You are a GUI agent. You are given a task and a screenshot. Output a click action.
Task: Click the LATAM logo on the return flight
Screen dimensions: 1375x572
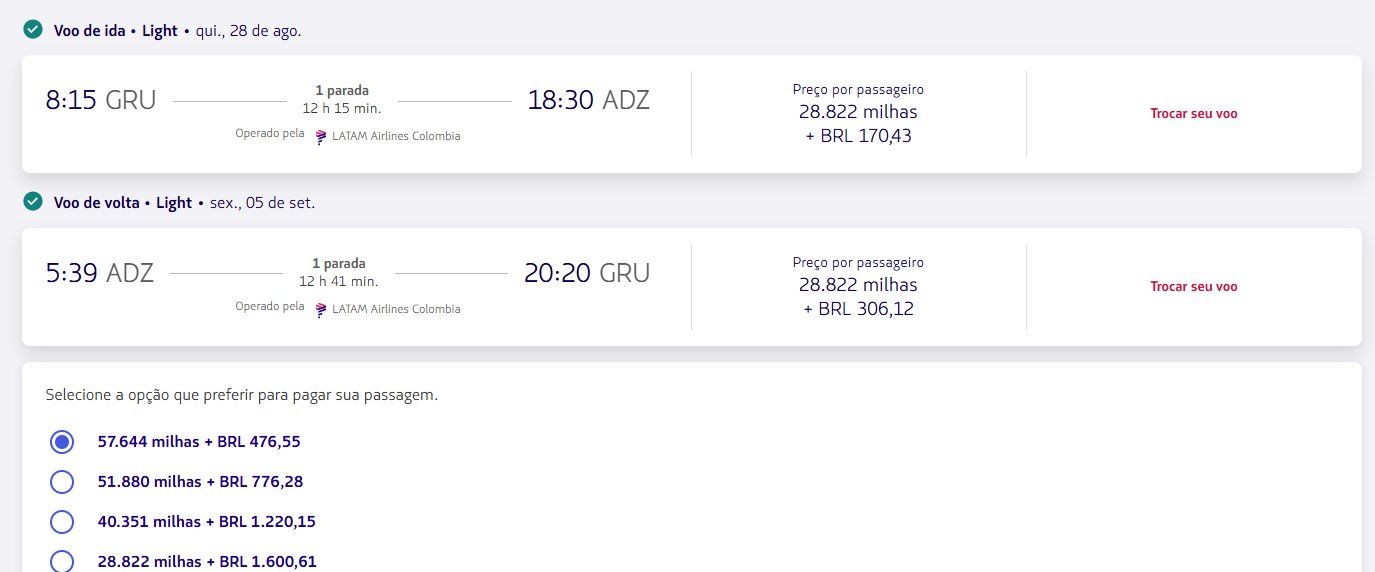coord(321,310)
